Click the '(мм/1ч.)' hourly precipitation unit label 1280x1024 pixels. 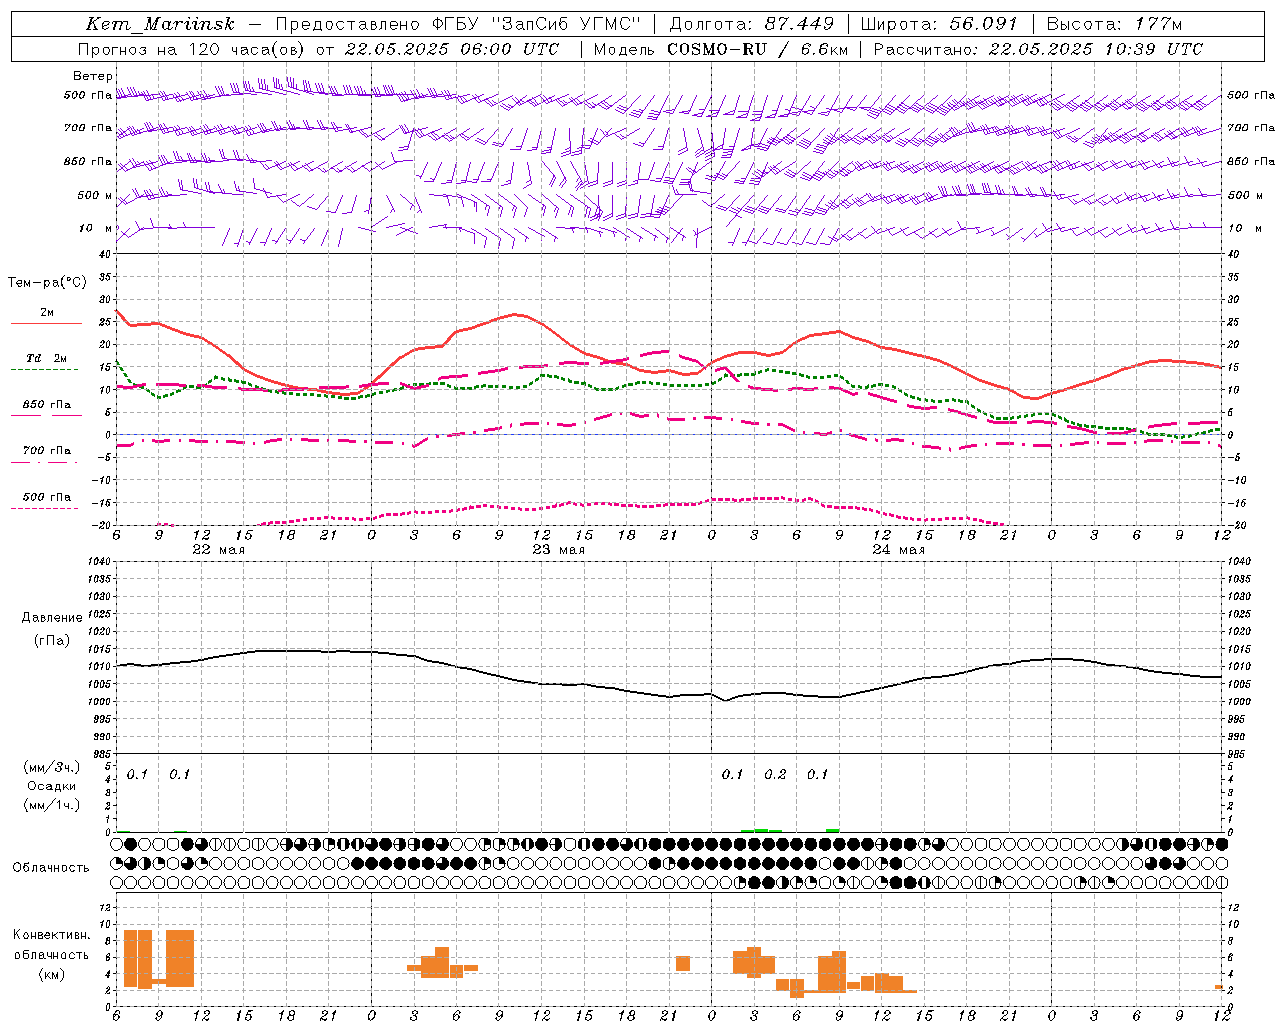pyautogui.click(x=52, y=805)
